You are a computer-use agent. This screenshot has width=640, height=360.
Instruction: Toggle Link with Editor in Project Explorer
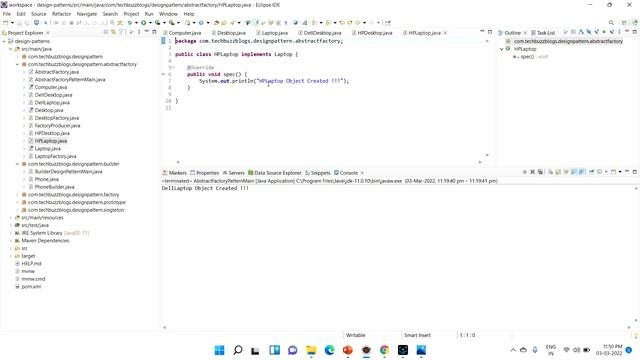[x=113, y=32]
